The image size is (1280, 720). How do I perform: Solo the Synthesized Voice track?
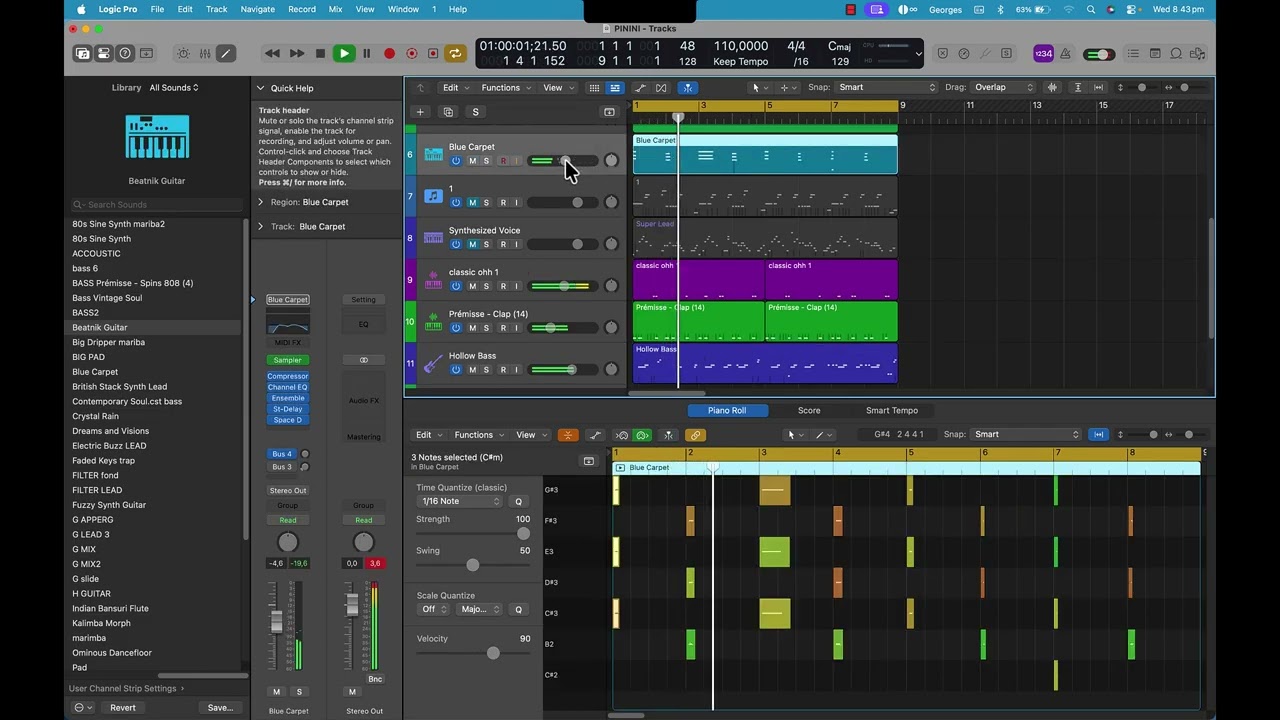[487, 245]
